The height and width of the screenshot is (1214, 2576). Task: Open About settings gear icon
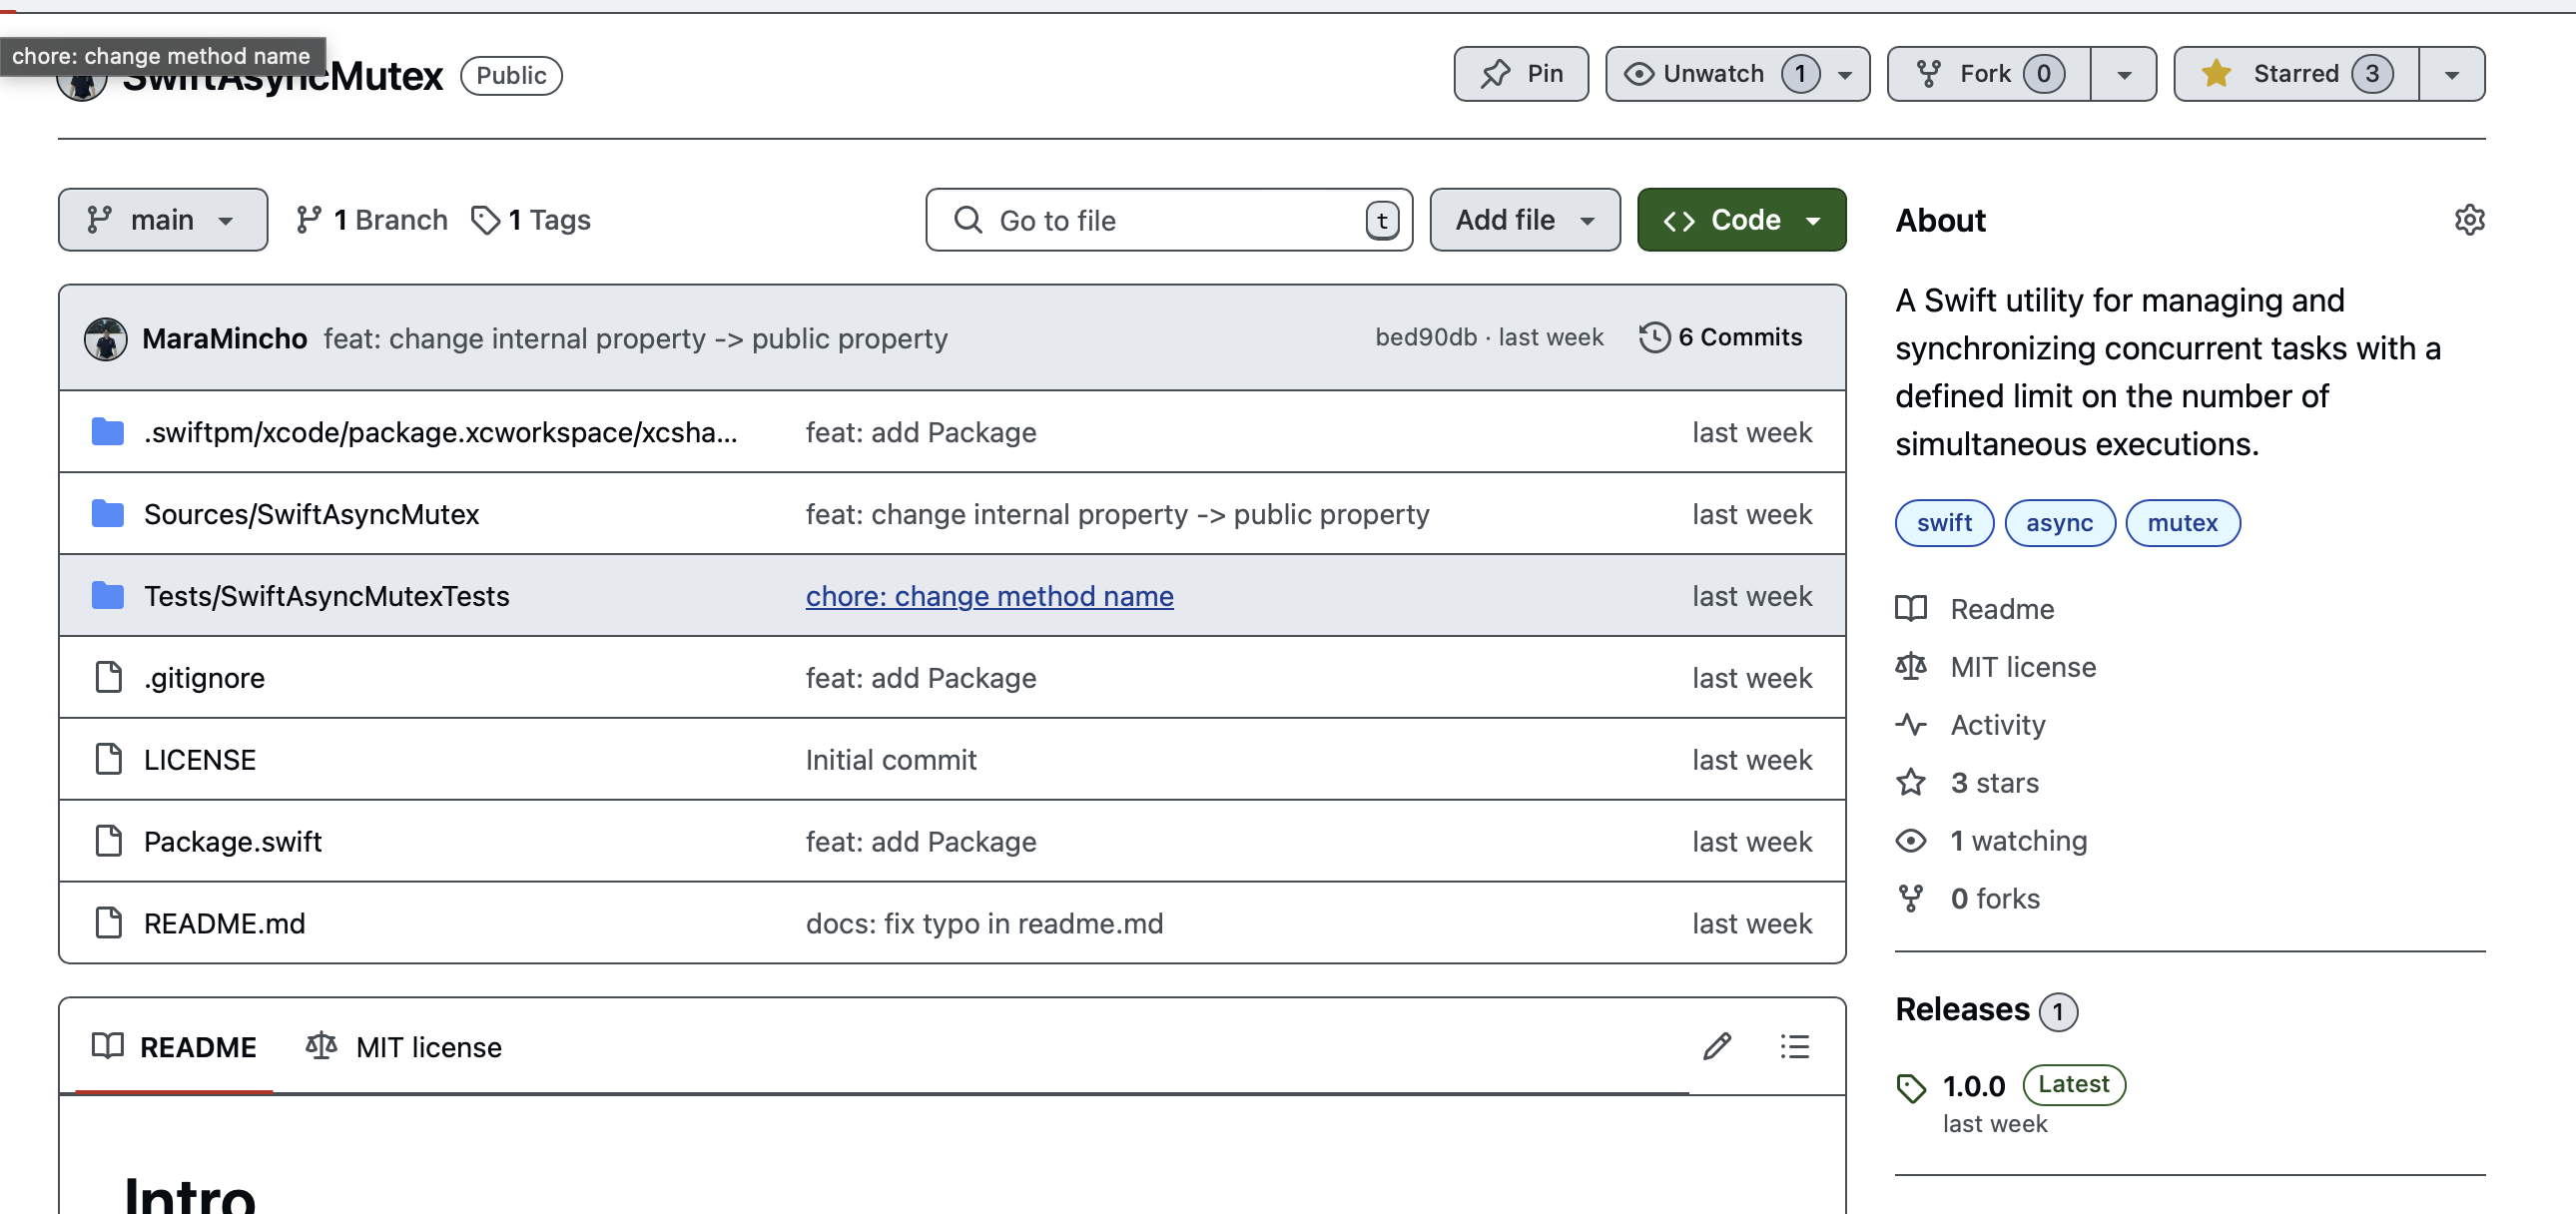(x=2469, y=220)
